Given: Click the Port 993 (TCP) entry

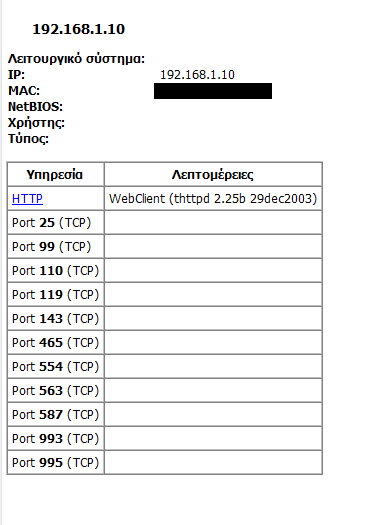Looking at the screenshot, I should (56, 439).
